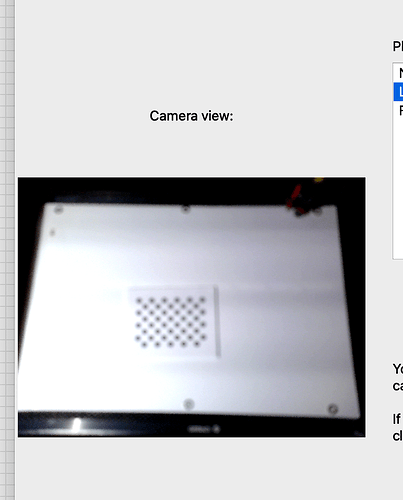403x500 pixels.
Task: Click the calibration dot pattern in camera view
Action: coord(171,322)
